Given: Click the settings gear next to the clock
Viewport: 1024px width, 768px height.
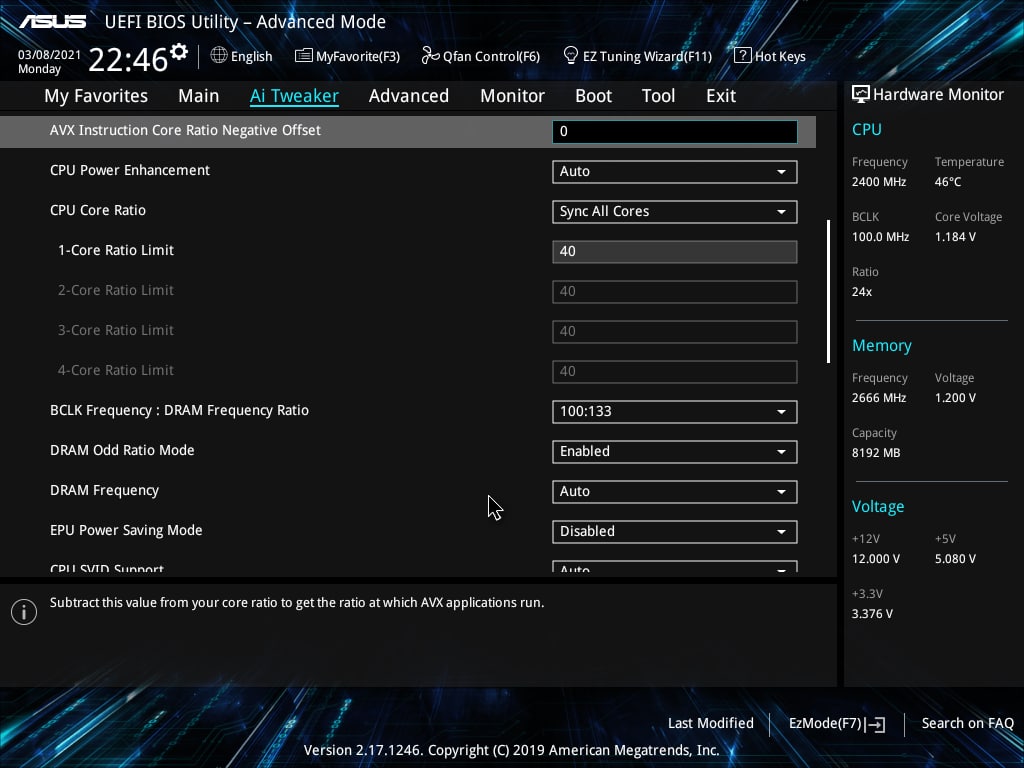Looking at the screenshot, I should (x=179, y=52).
